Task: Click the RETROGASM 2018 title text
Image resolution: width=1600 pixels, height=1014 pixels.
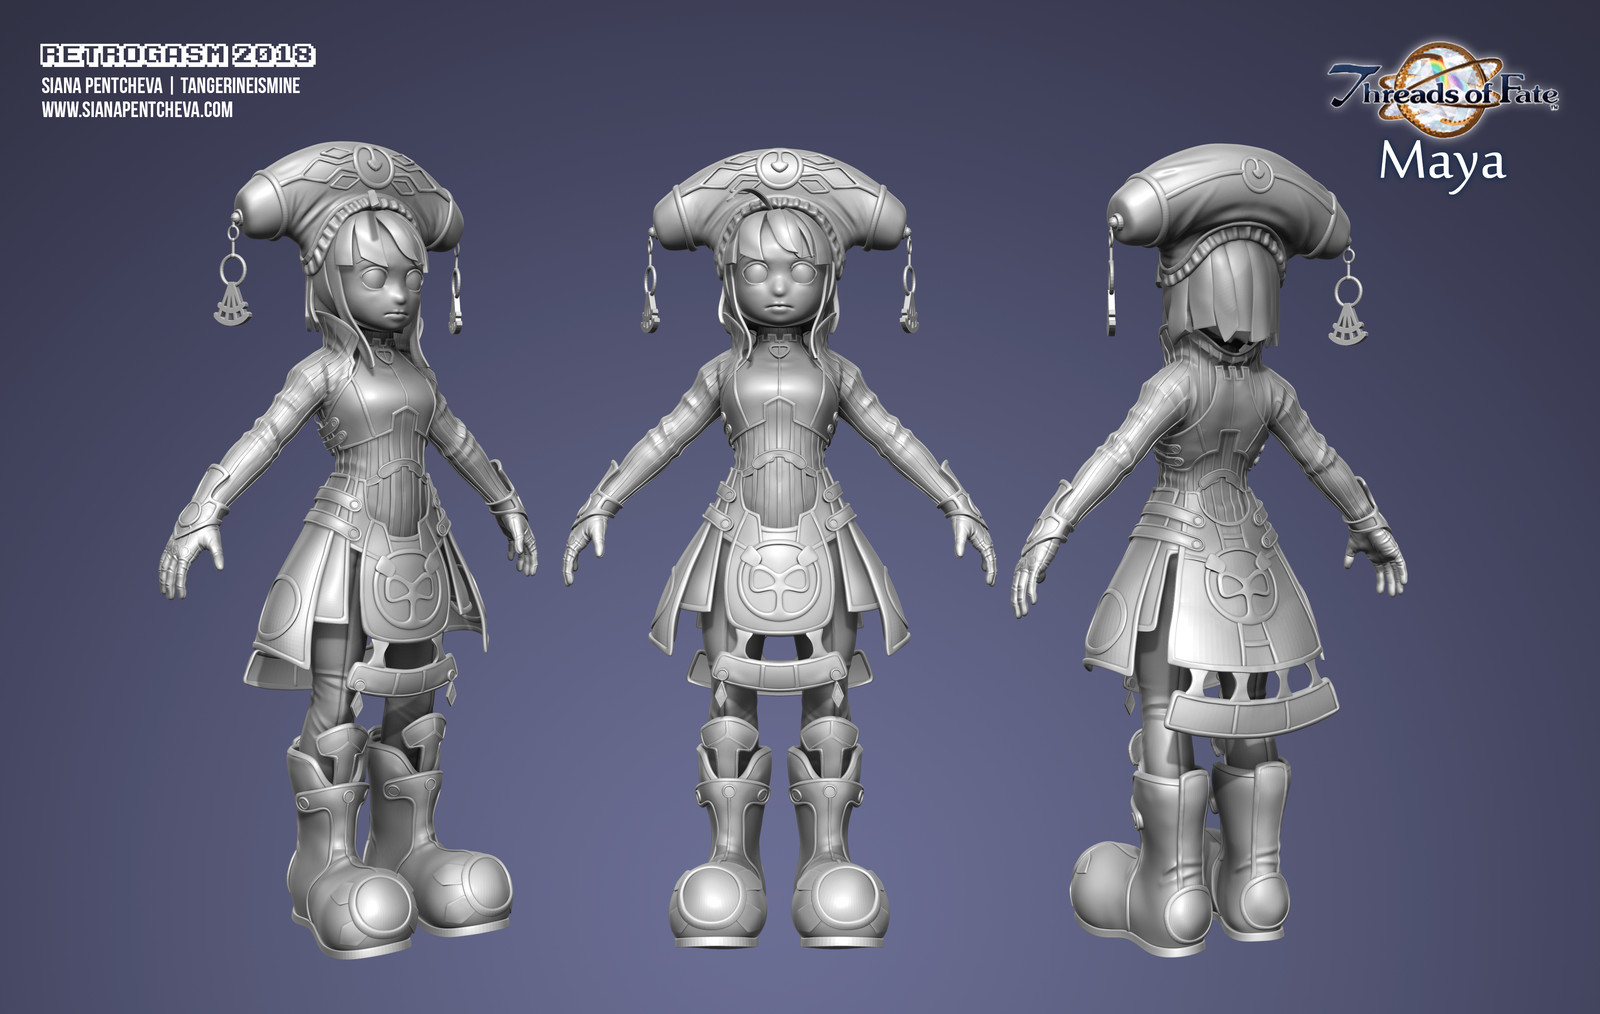Action: click(178, 55)
